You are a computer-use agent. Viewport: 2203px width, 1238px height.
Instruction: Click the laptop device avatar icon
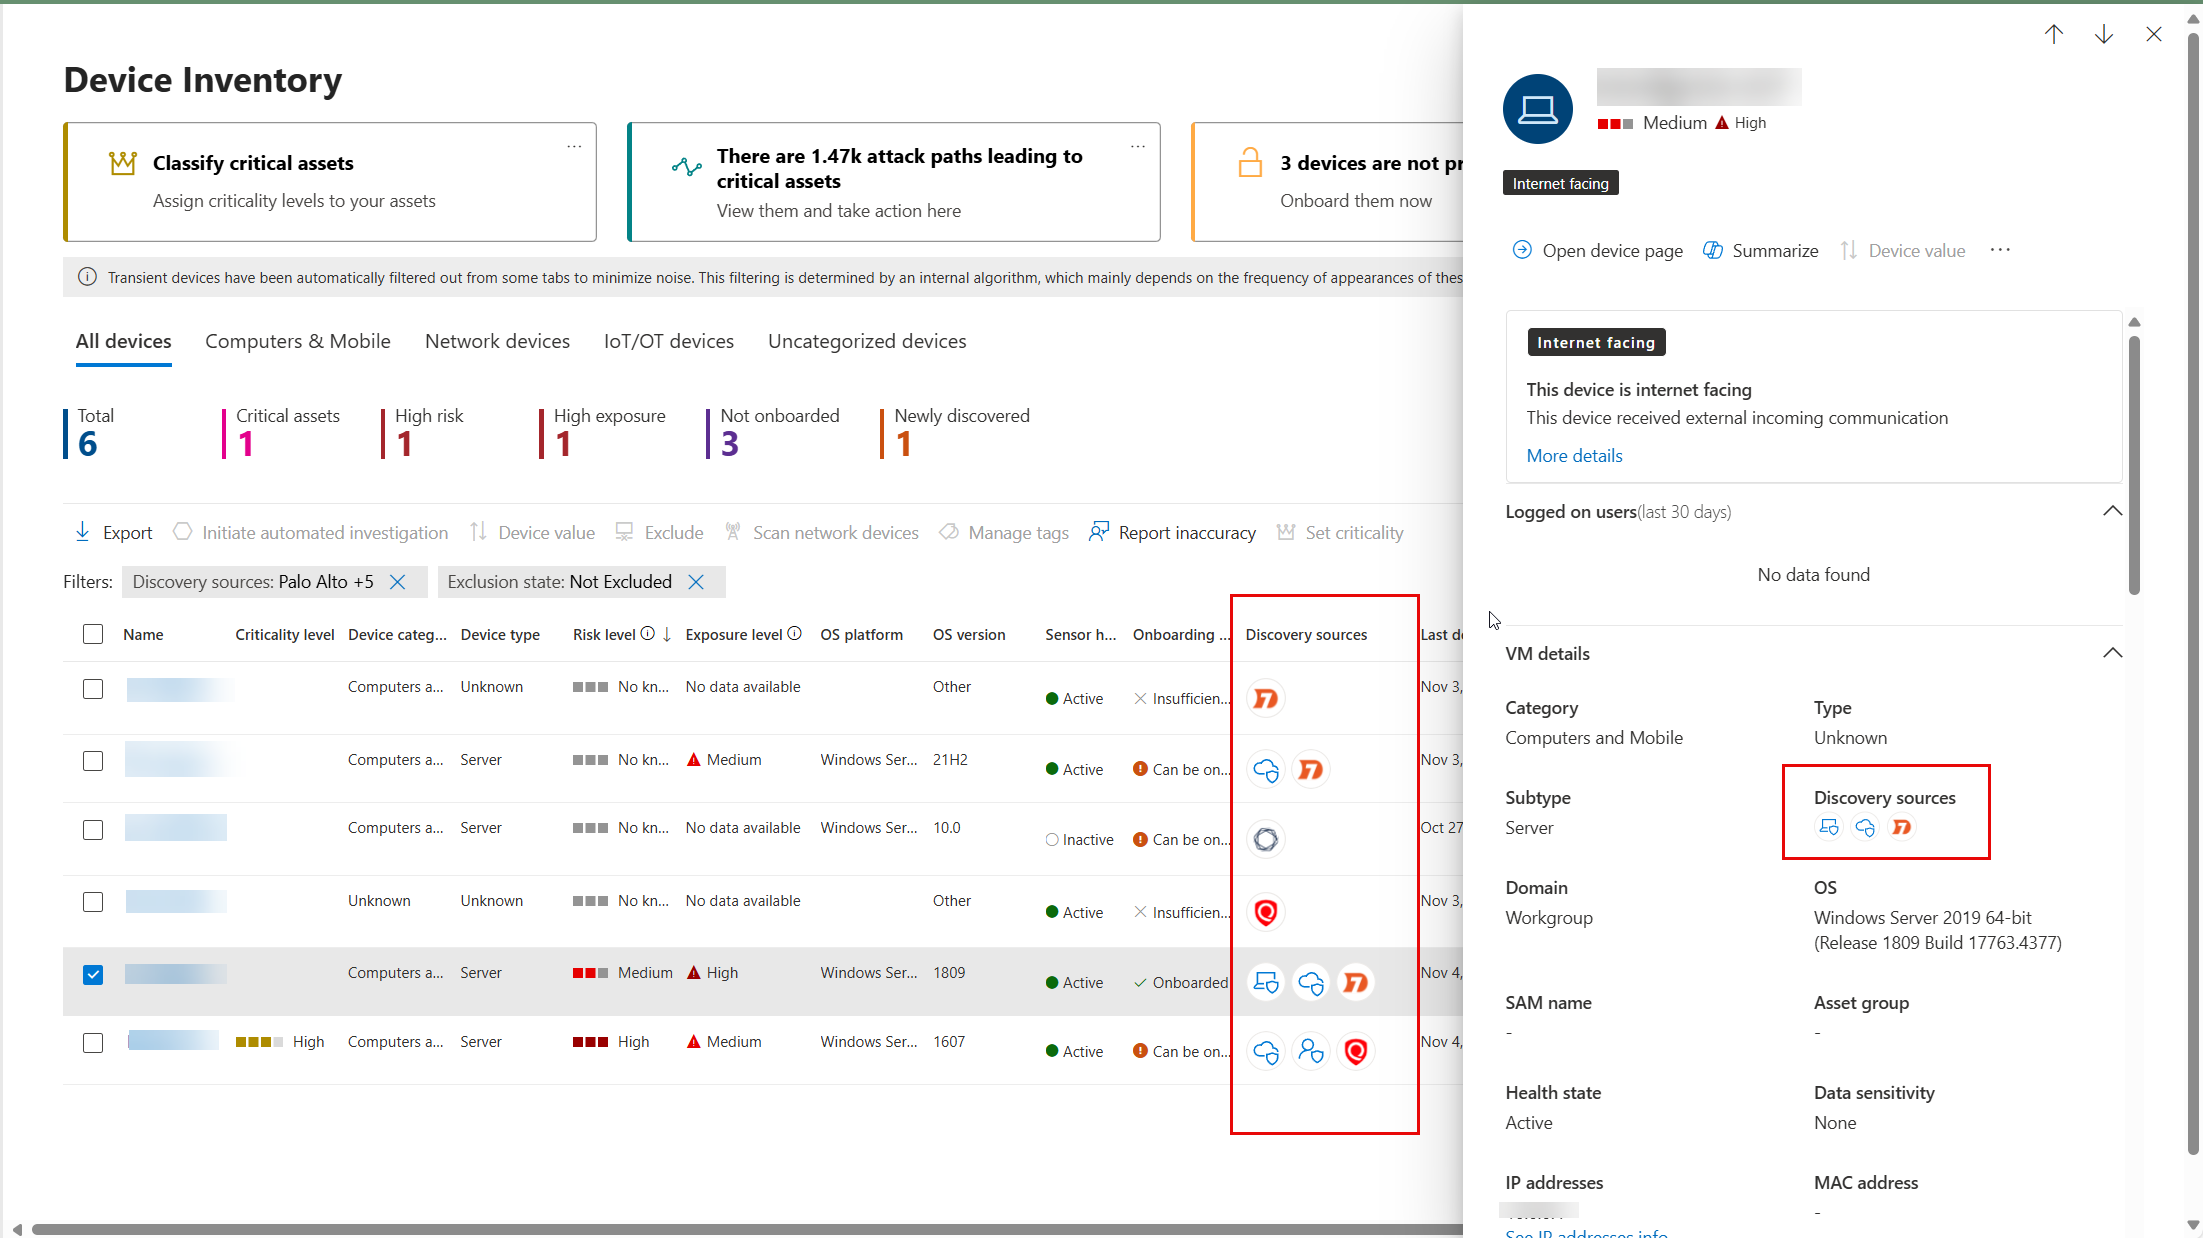click(x=1537, y=109)
